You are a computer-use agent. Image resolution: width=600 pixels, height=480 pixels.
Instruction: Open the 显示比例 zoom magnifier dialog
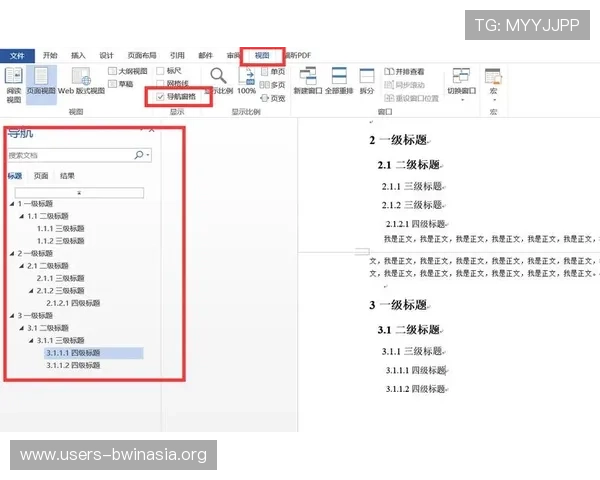218,81
